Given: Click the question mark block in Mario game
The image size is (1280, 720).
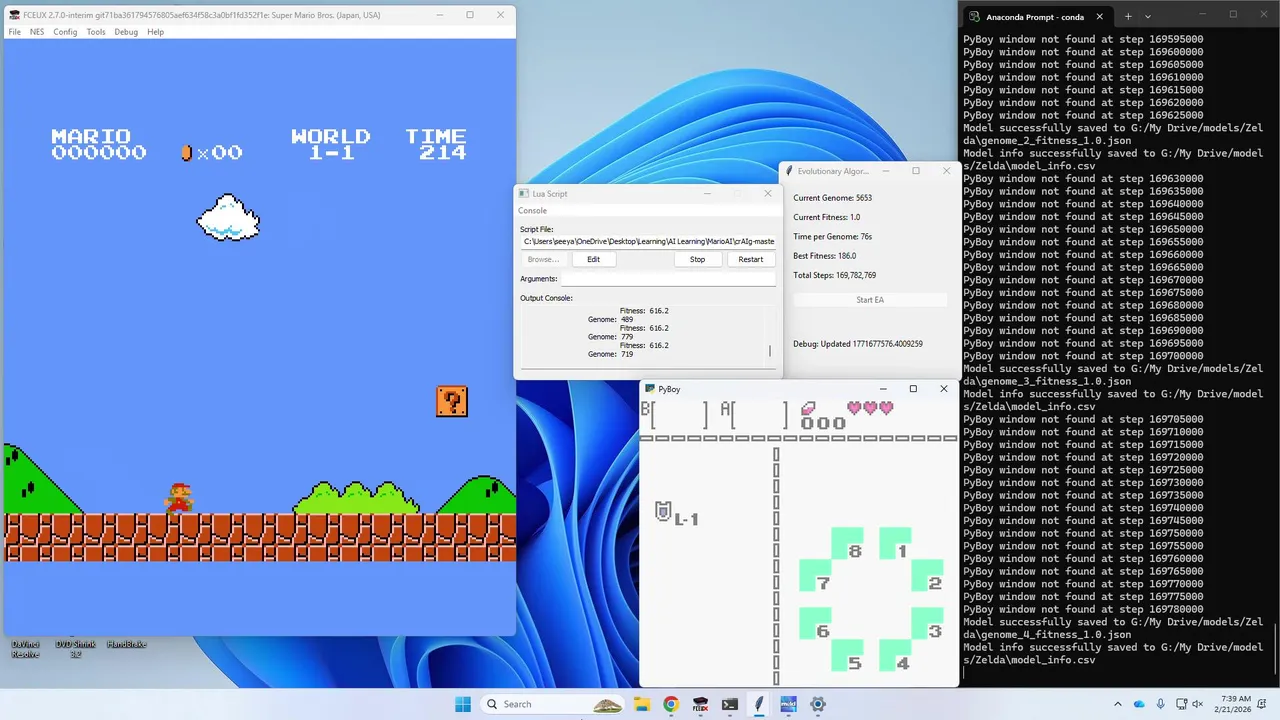Looking at the screenshot, I should (452, 402).
